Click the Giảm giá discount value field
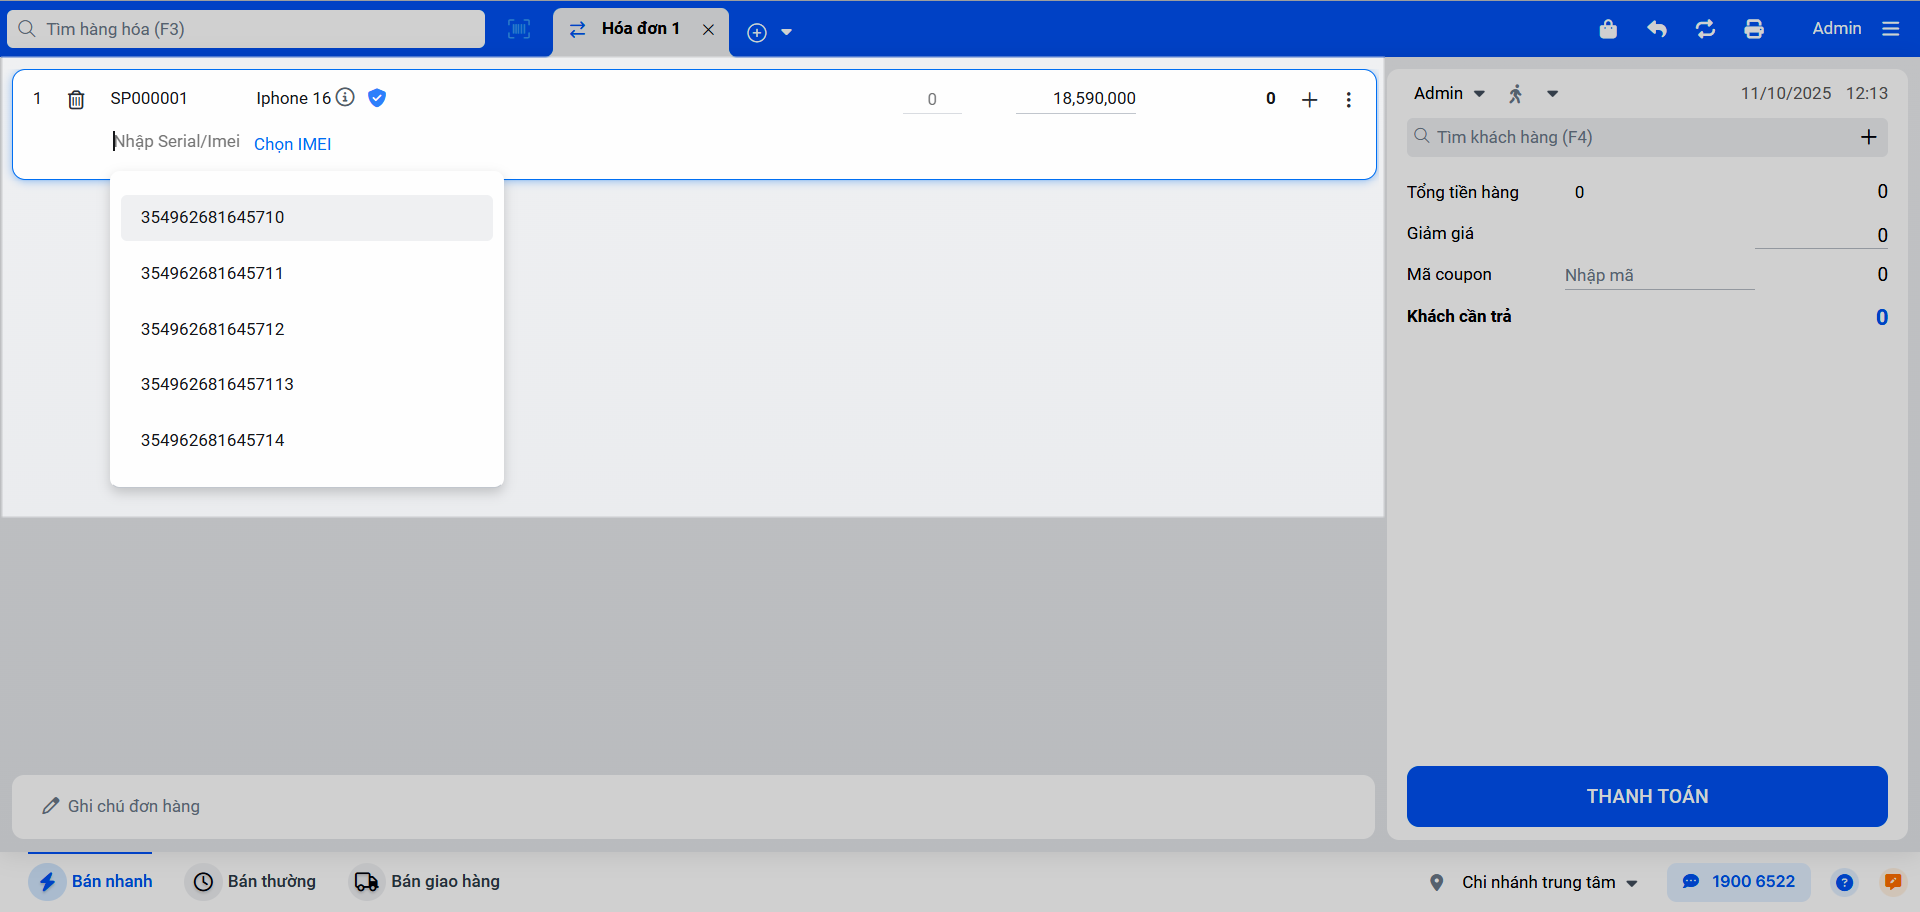 click(1821, 235)
